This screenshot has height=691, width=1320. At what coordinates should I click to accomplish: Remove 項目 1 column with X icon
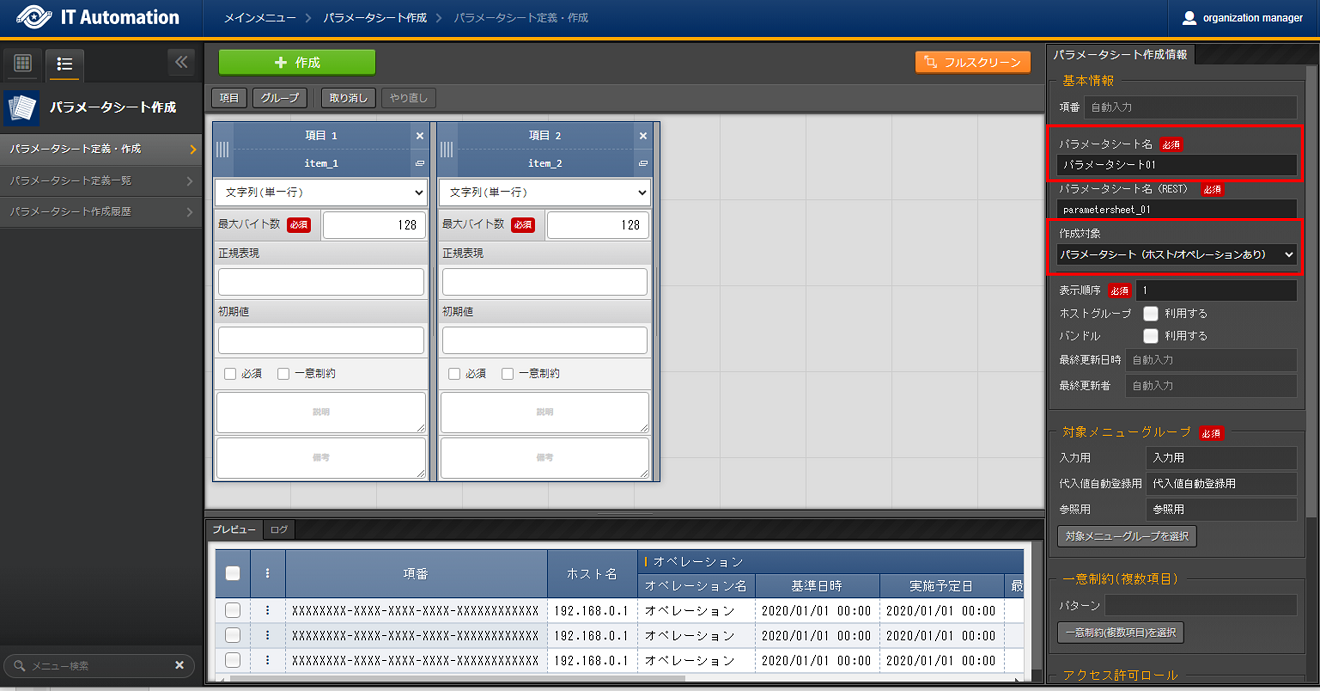(419, 135)
